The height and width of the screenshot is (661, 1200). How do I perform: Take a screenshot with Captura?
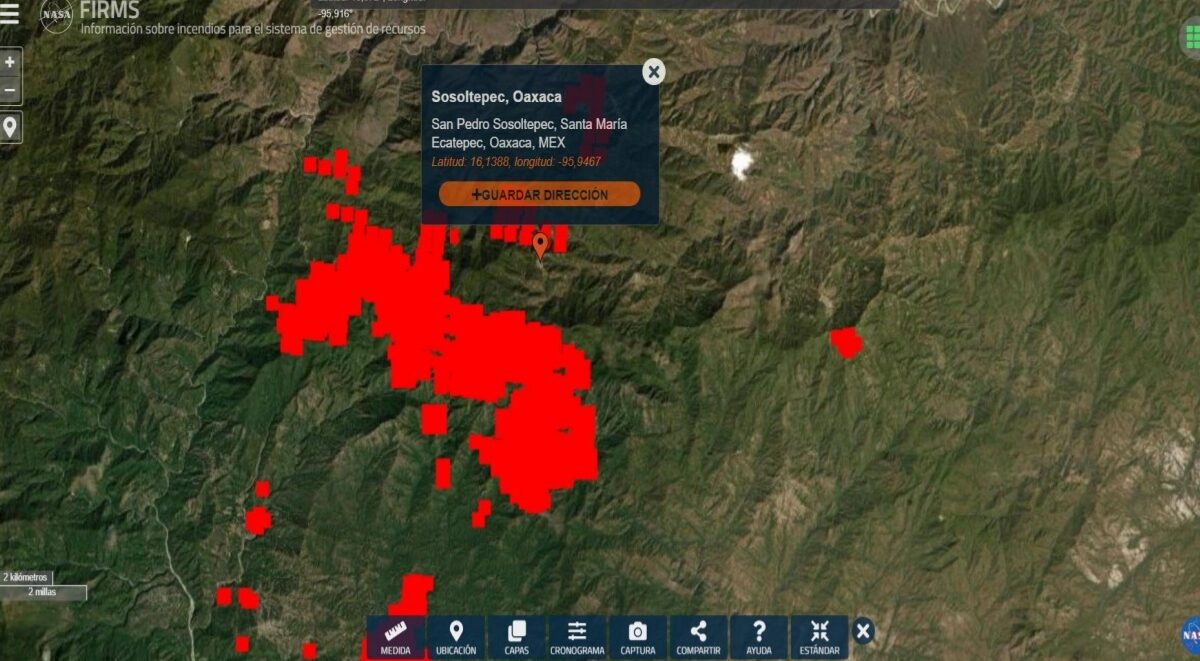(x=637, y=637)
